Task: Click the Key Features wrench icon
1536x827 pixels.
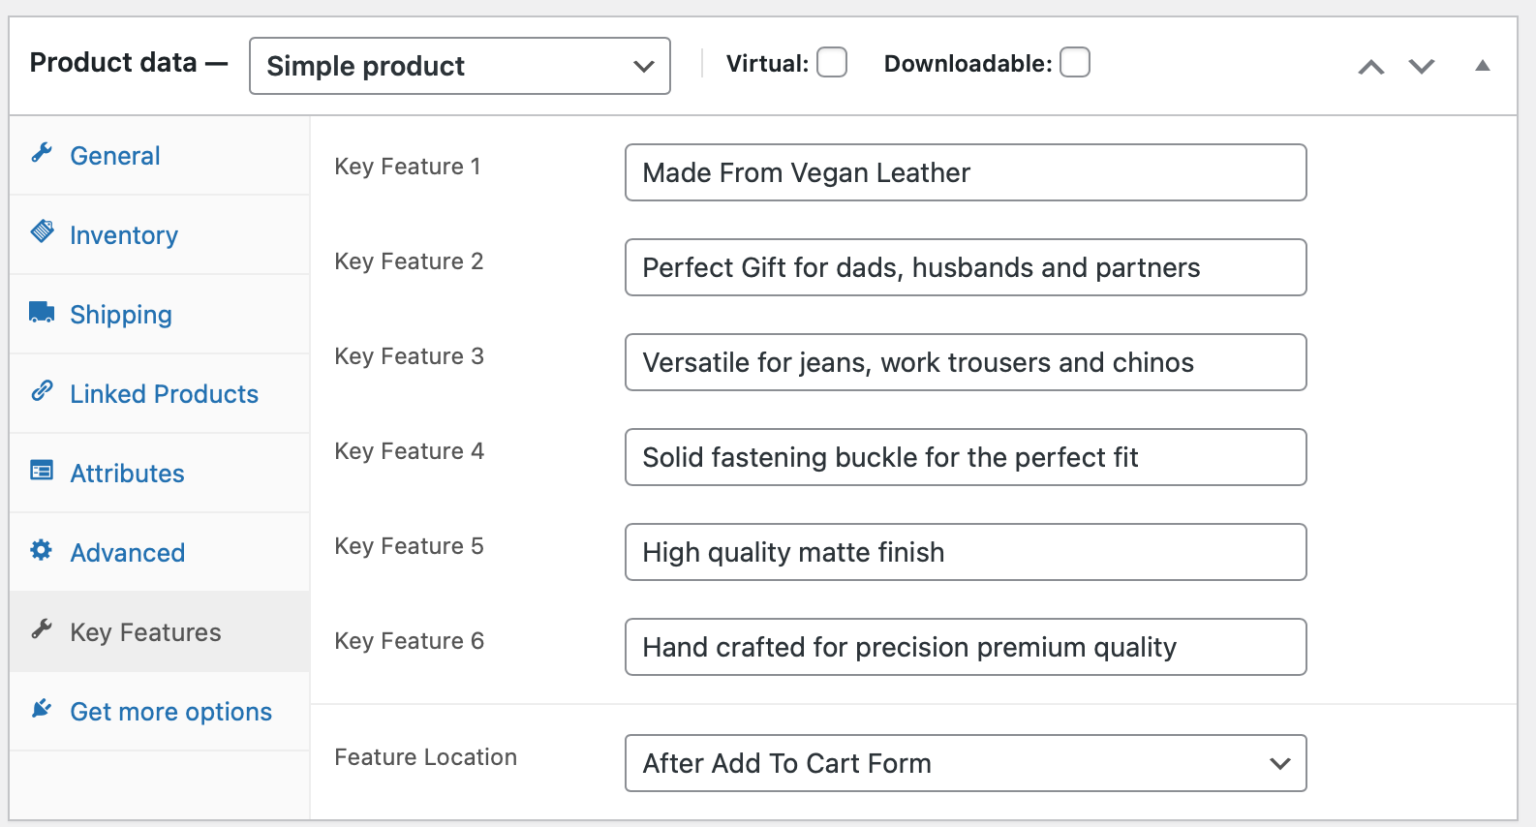Action: coord(41,629)
